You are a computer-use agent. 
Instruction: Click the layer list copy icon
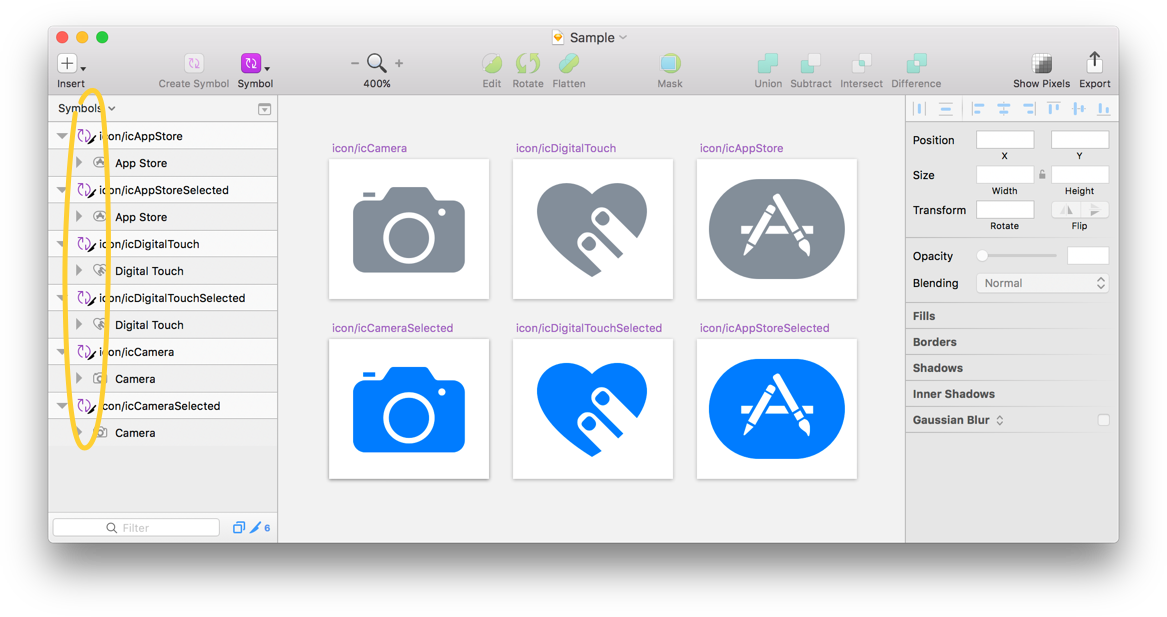238,528
